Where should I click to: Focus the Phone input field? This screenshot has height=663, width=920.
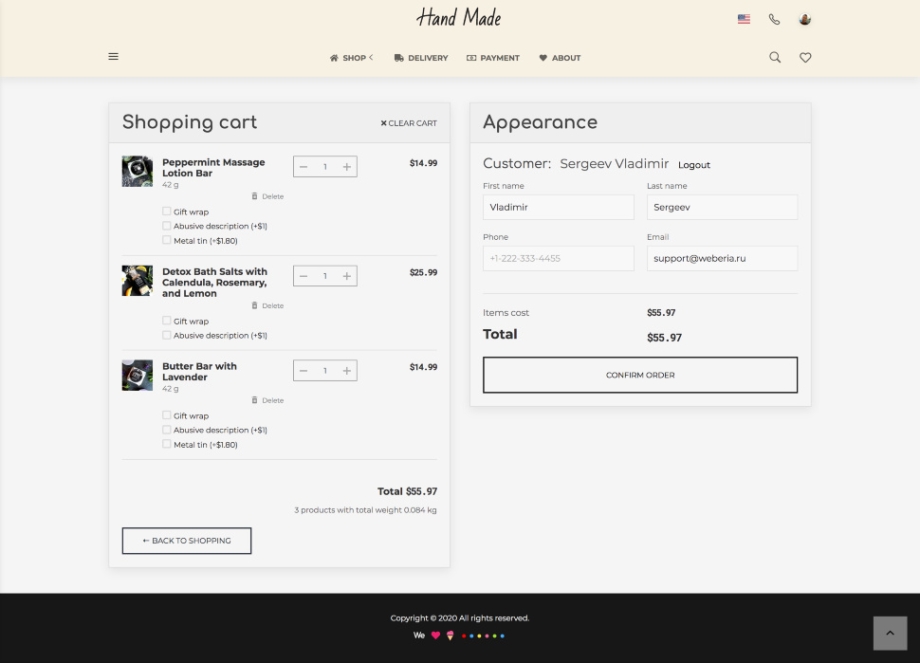click(x=558, y=258)
